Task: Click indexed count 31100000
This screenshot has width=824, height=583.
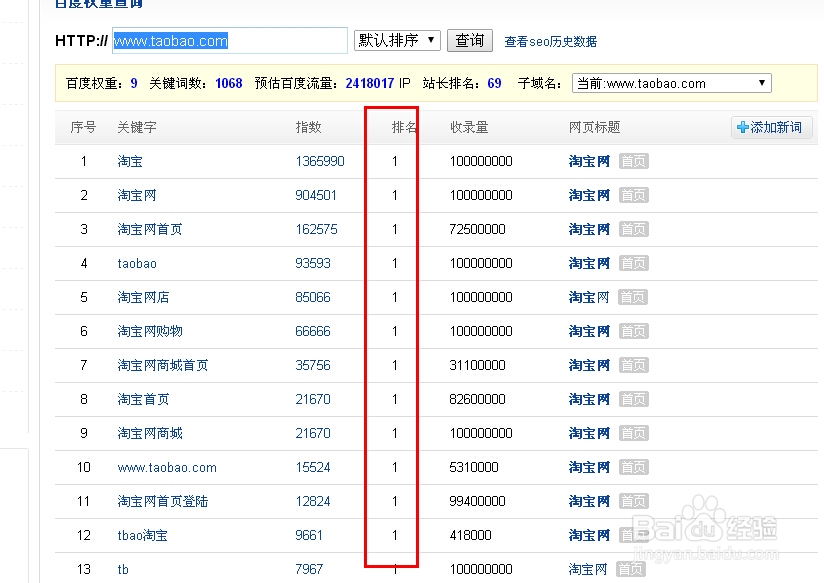Action: 477,365
